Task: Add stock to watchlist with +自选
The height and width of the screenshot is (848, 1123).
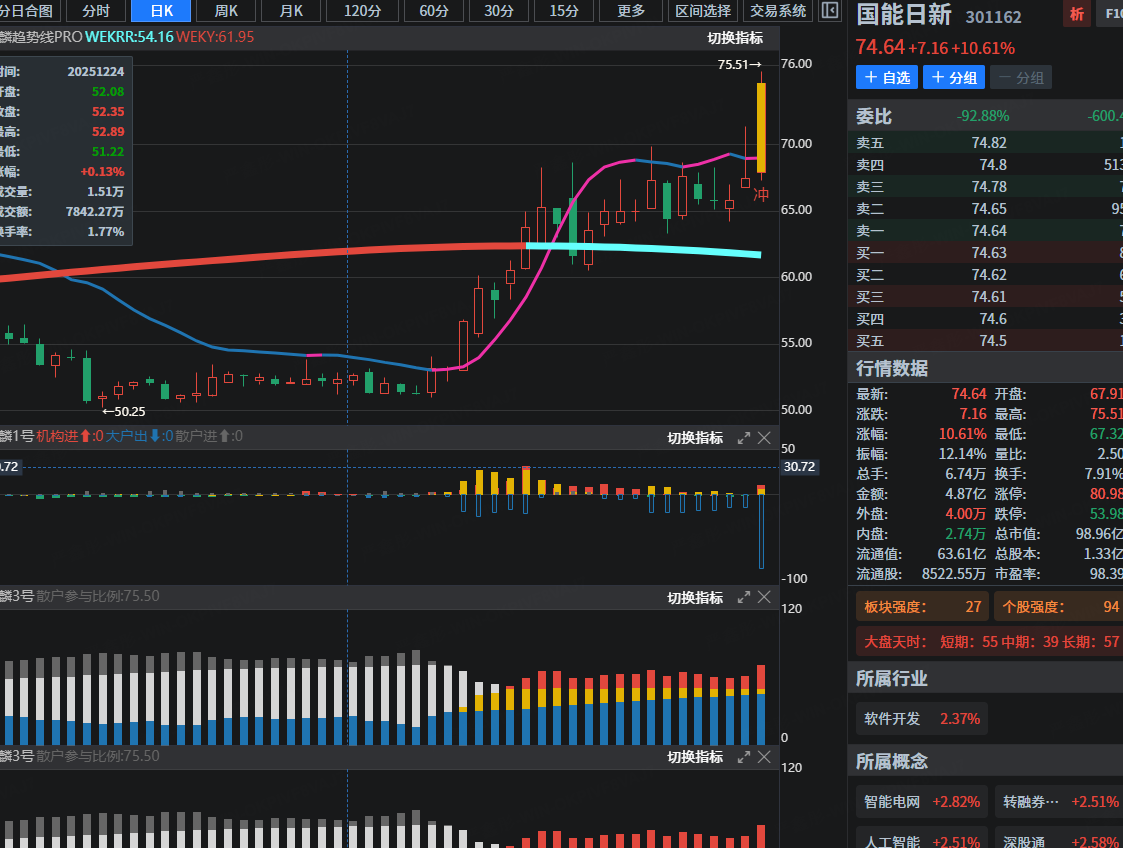Action: 886,77
